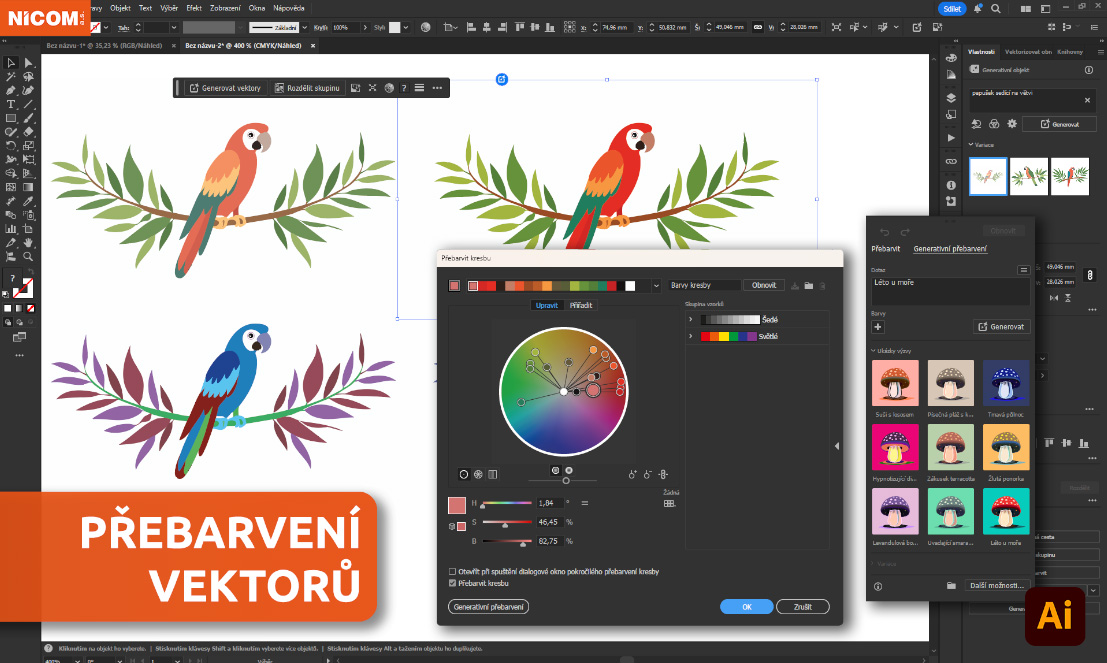Expand the 'Šedé' swatch group

[690, 320]
